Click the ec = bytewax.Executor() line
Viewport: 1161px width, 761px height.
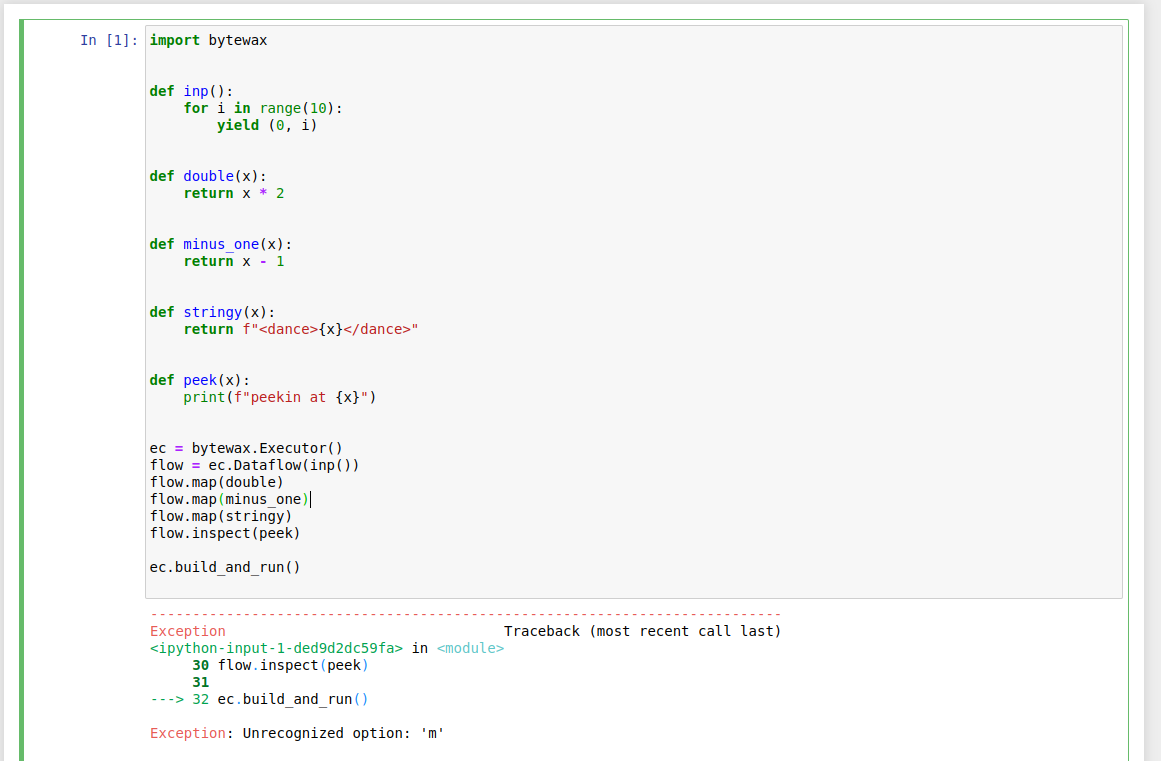tap(246, 449)
